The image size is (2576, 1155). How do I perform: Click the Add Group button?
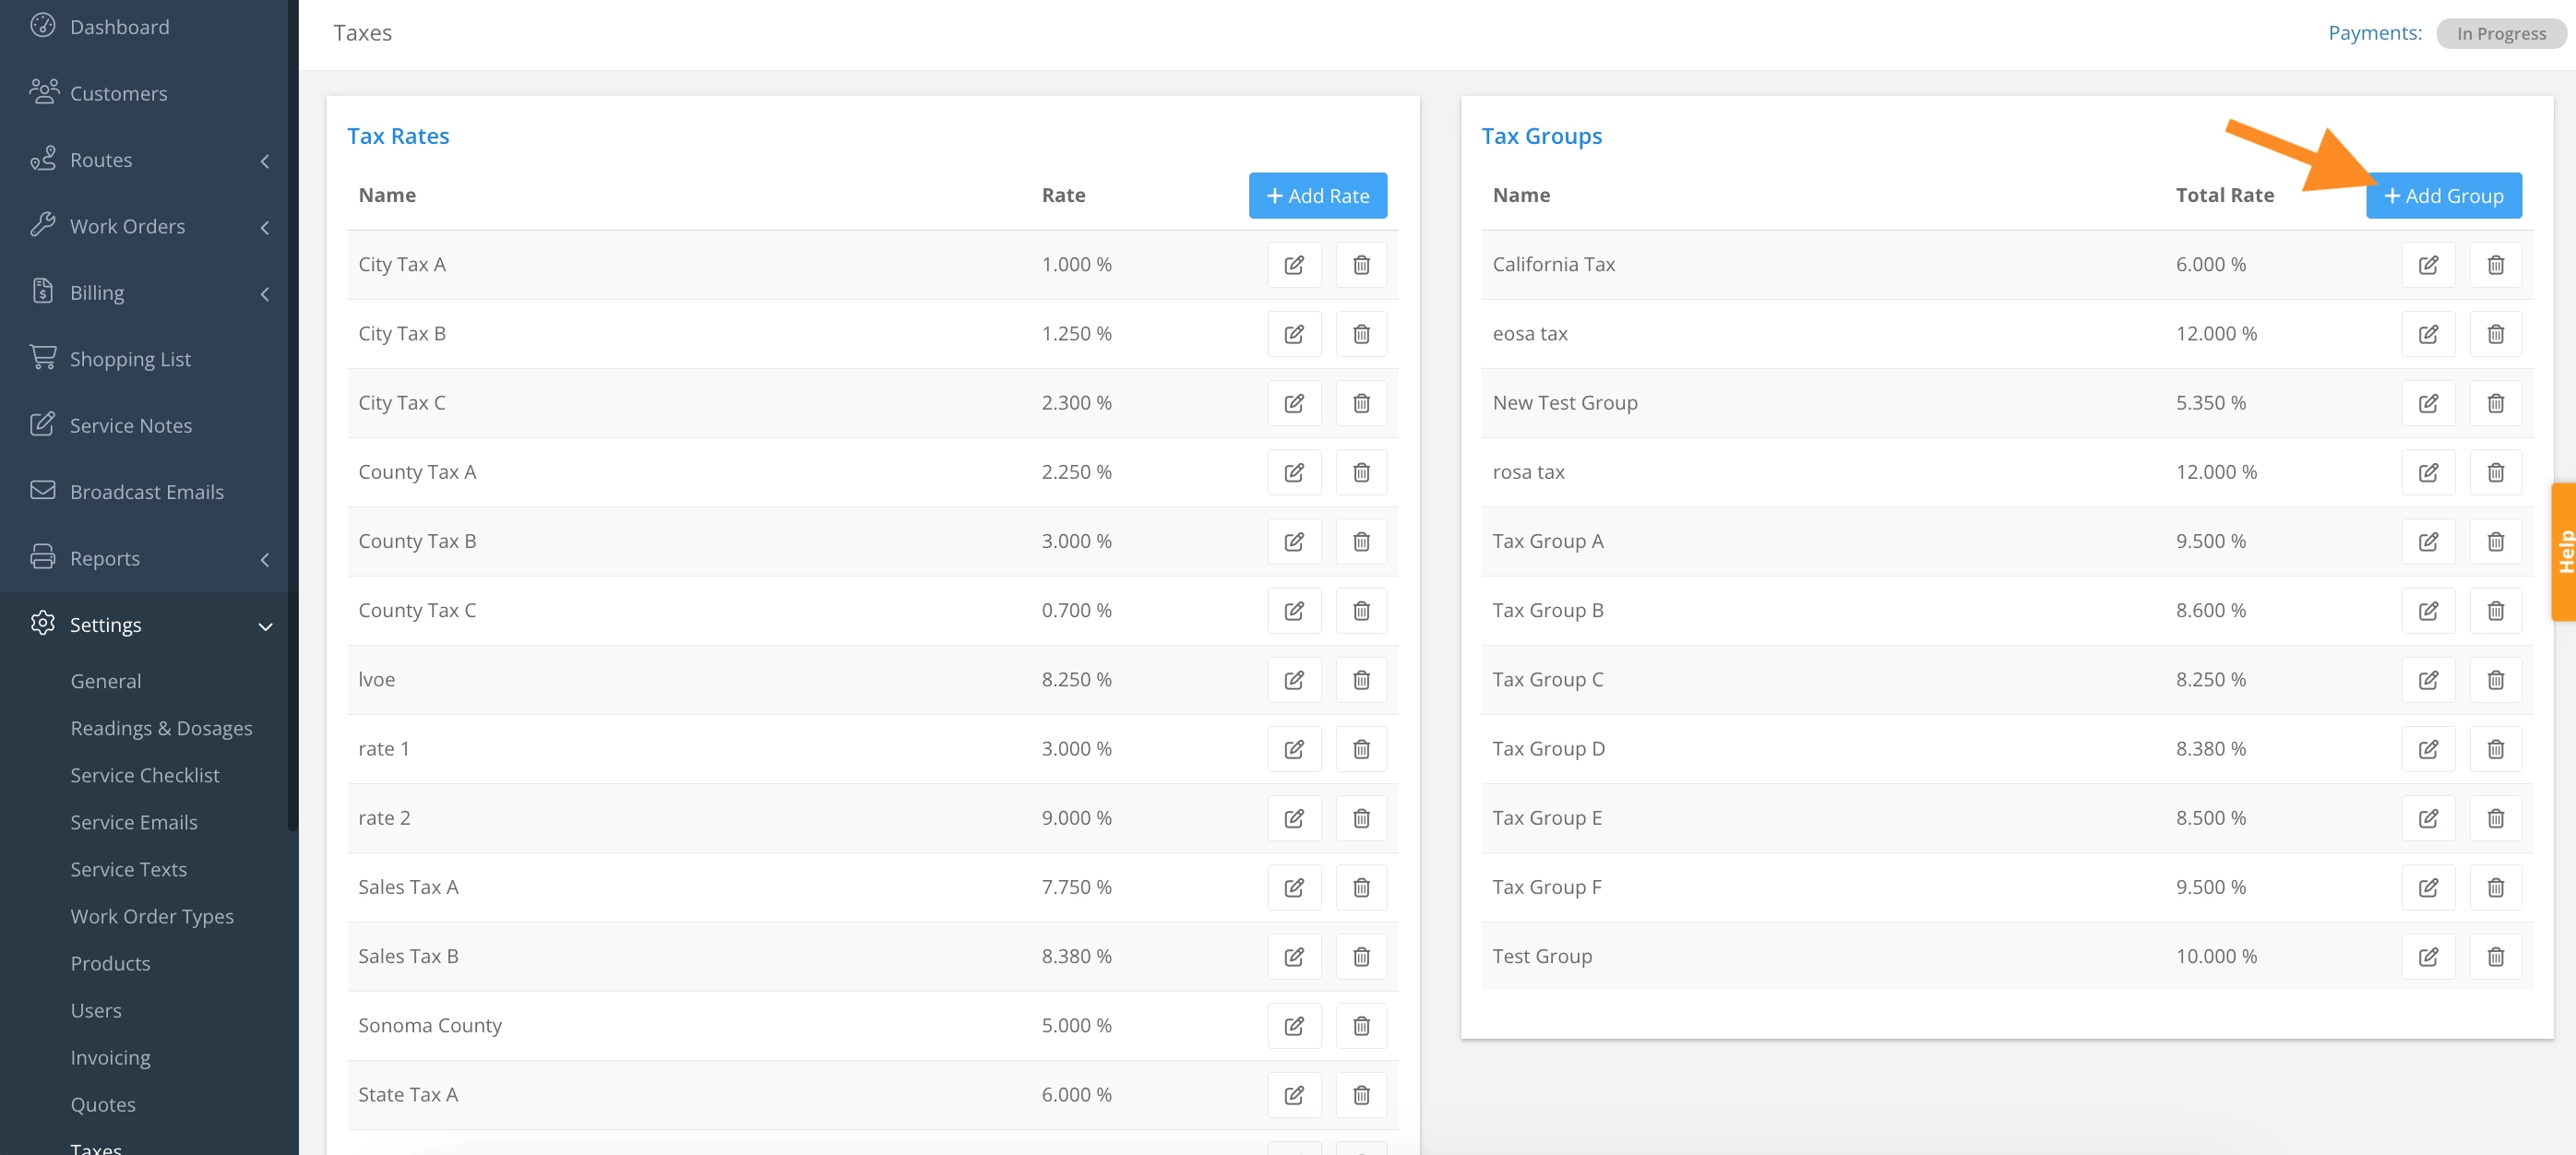tap(2443, 196)
